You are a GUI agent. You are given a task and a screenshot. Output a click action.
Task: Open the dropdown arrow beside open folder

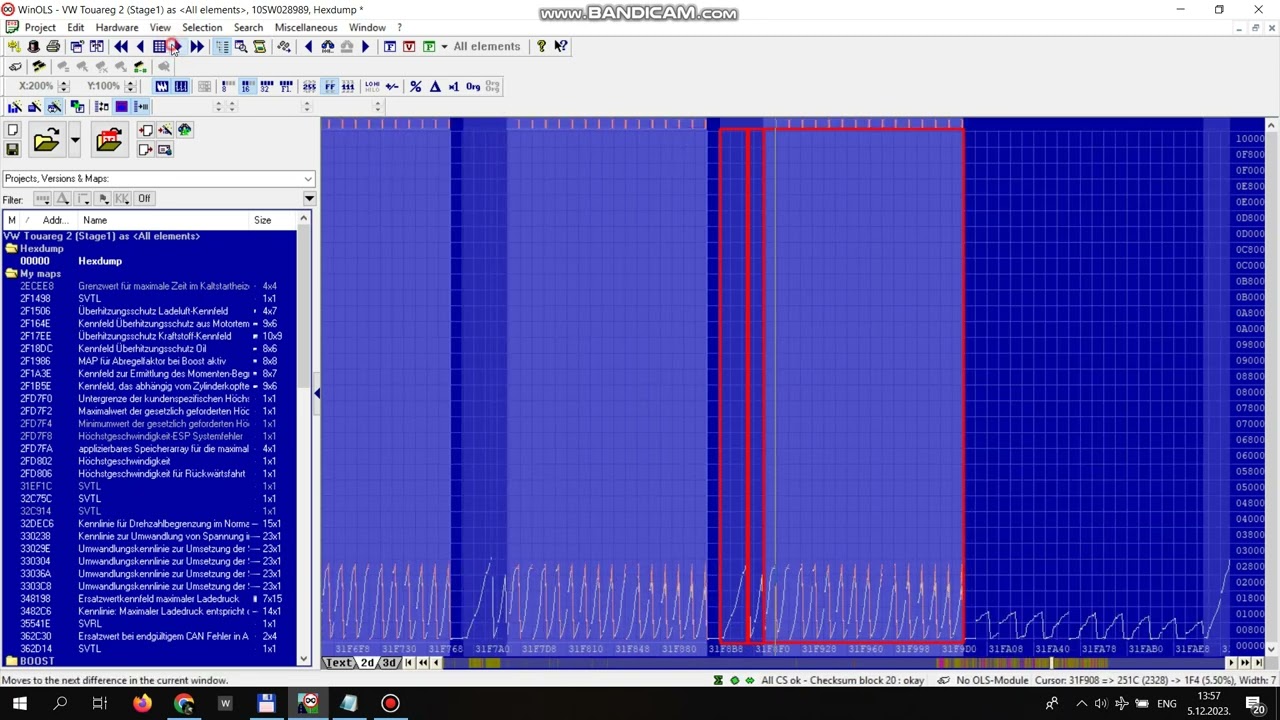pyautogui.click(x=74, y=140)
